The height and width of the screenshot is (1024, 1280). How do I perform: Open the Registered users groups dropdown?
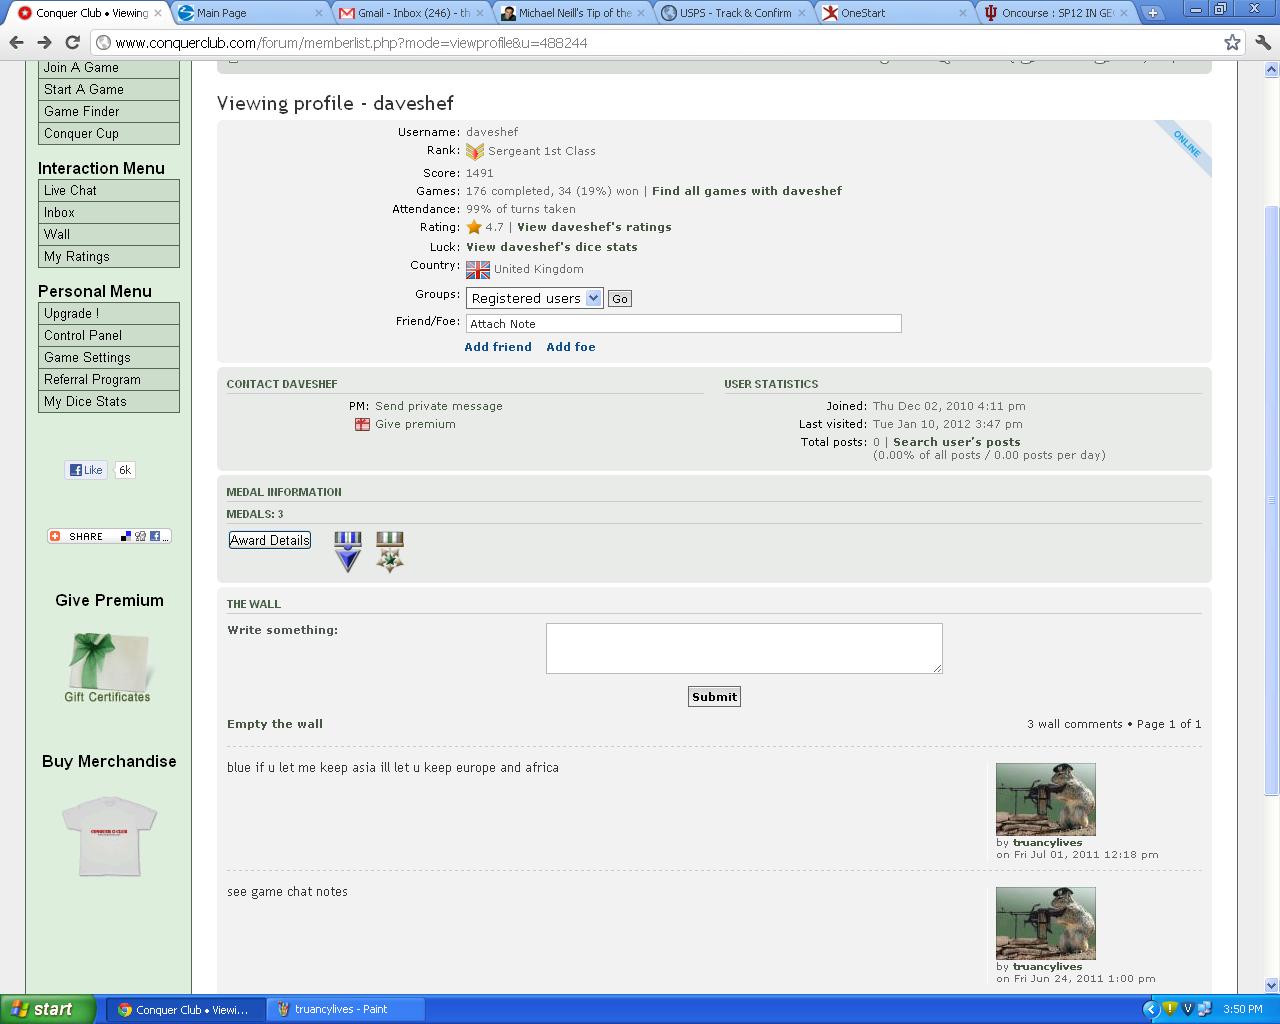pos(534,298)
